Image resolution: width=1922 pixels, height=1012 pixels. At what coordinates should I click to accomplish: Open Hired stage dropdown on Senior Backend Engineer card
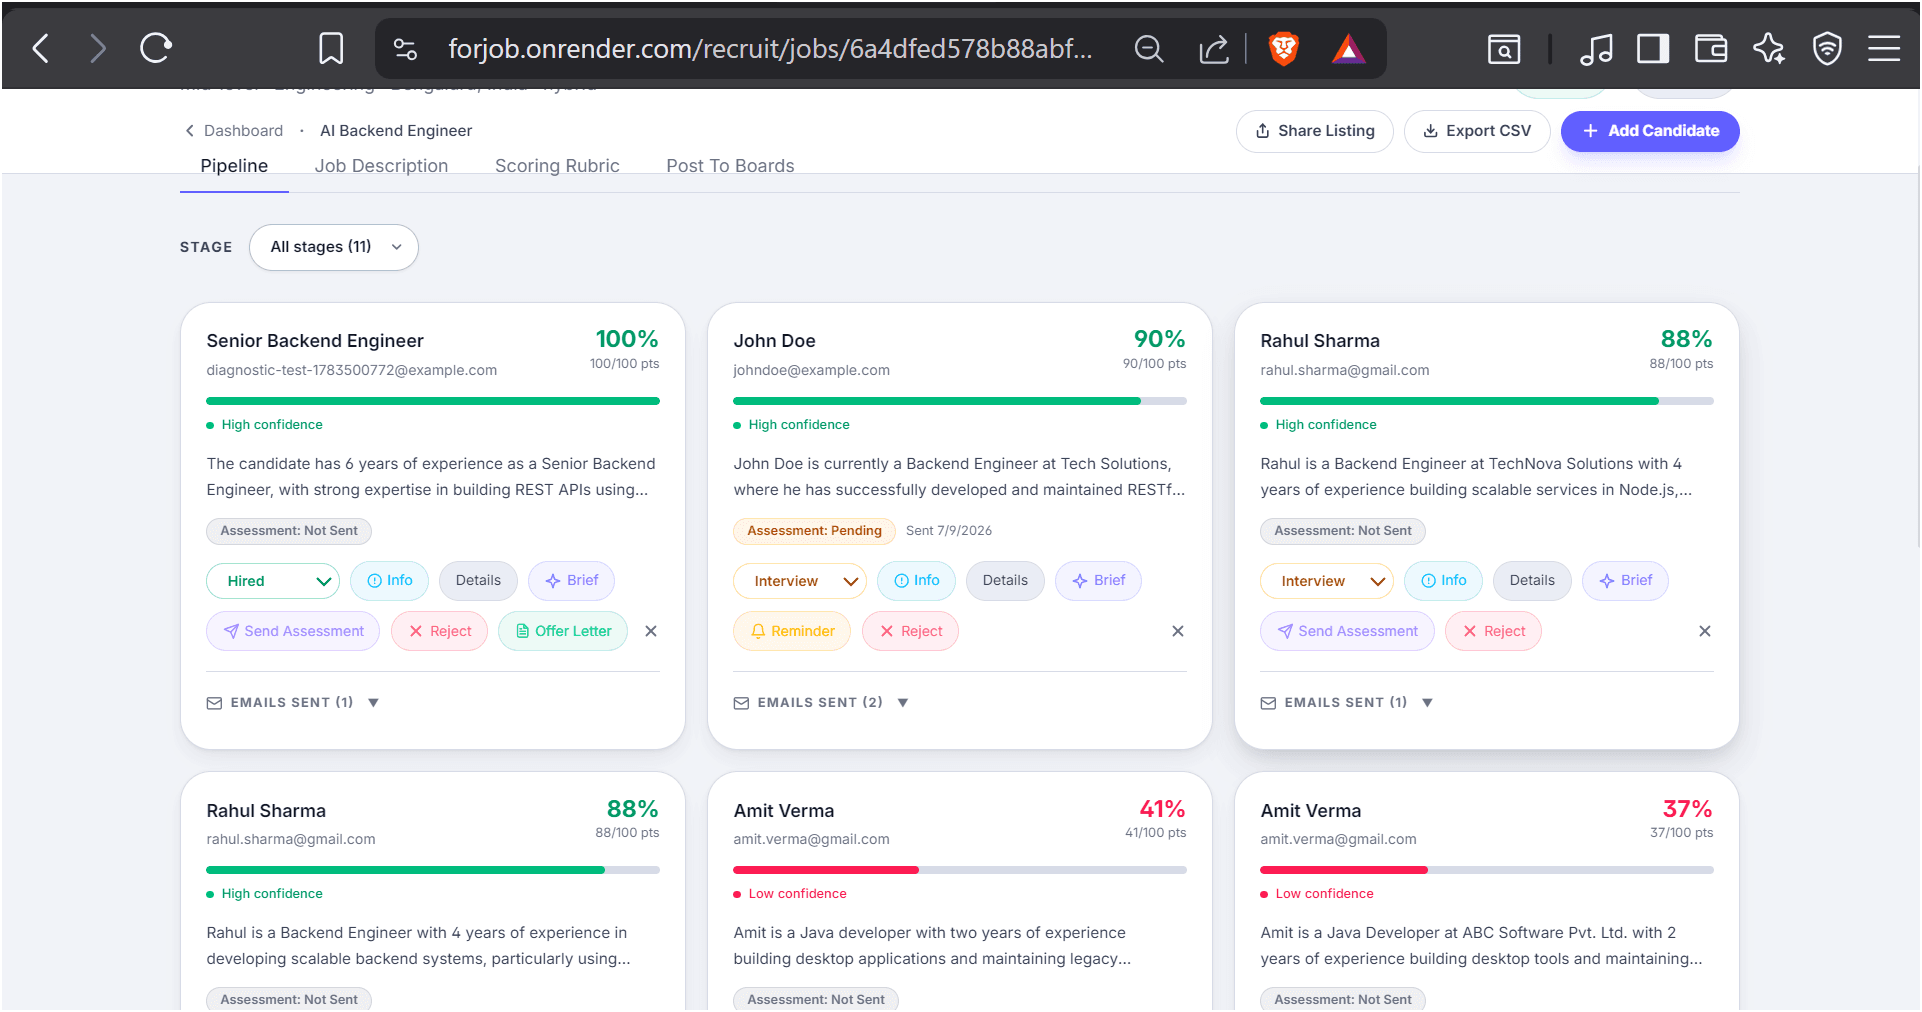[x=273, y=581]
